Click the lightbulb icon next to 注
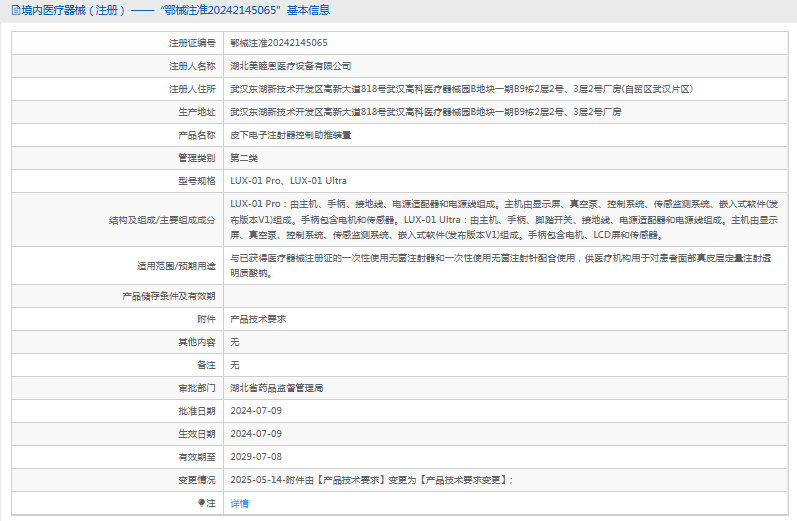797x521 pixels. pos(201,503)
